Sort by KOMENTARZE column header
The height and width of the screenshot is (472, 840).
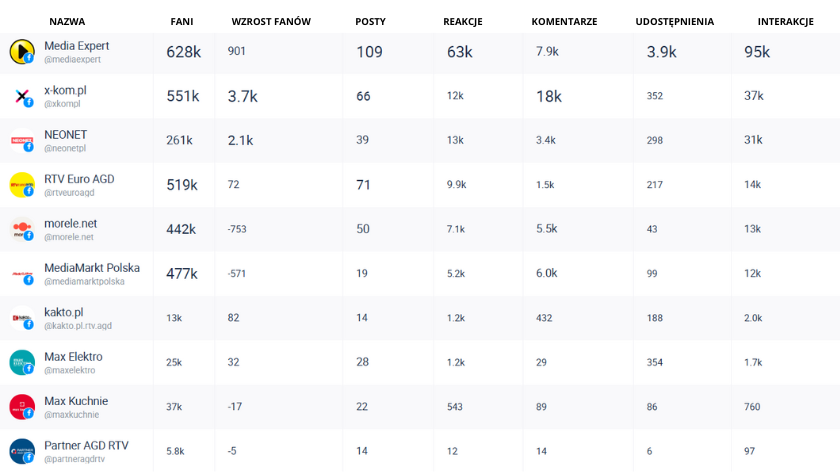click(x=565, y=21)
